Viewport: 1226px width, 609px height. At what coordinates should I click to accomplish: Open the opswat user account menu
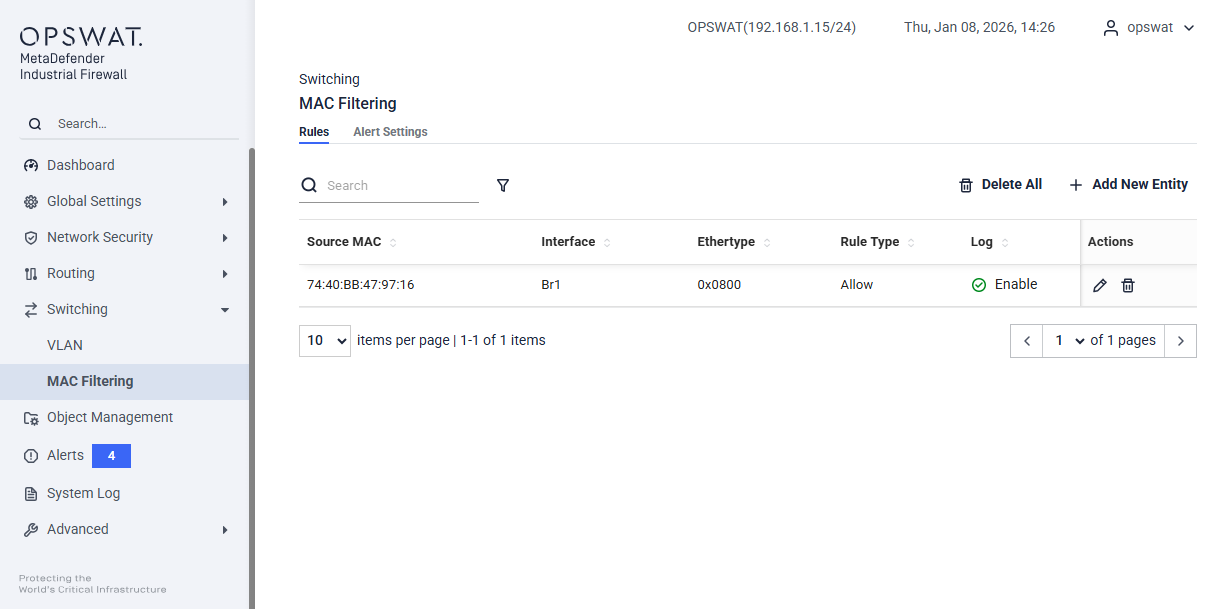1149,28
